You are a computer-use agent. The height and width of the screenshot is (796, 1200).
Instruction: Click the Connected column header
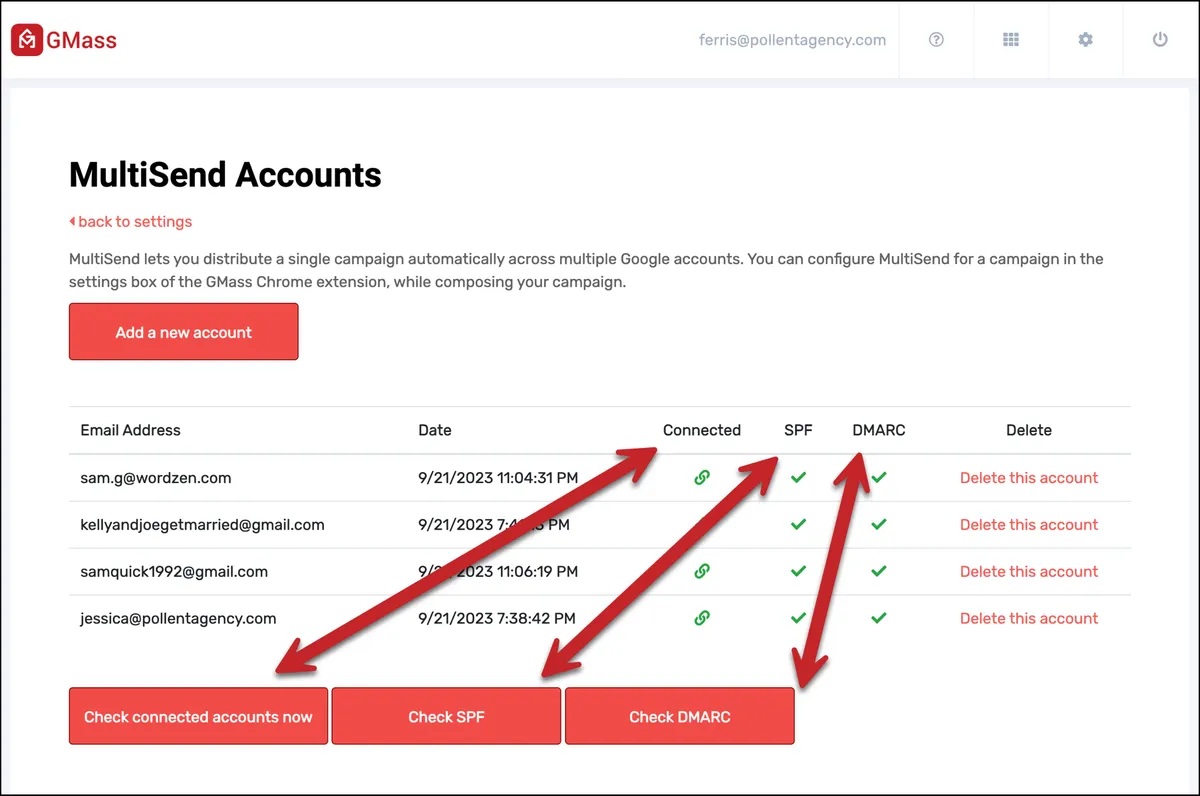[x=702, y=430]
